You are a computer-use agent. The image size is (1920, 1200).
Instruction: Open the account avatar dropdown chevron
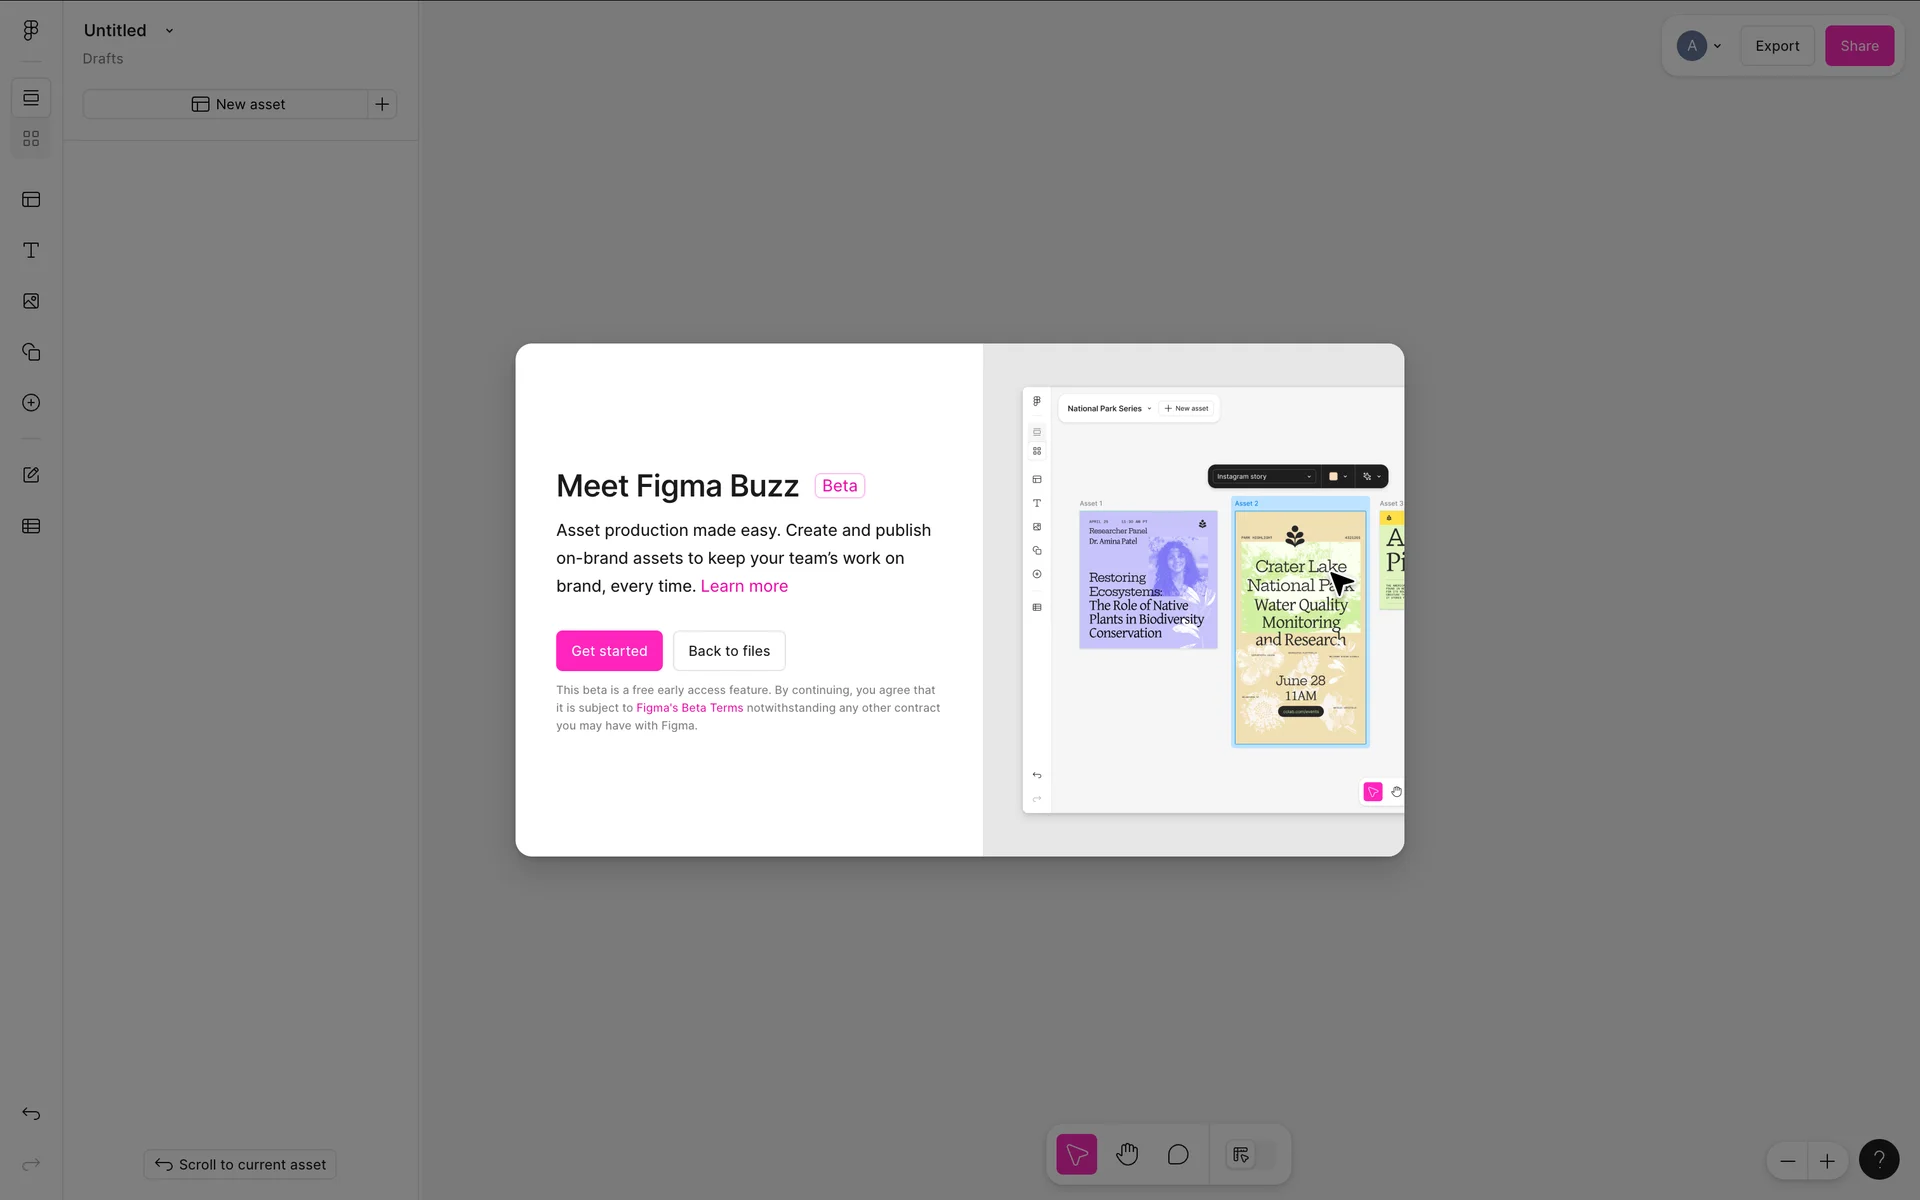click(1717, 46)
